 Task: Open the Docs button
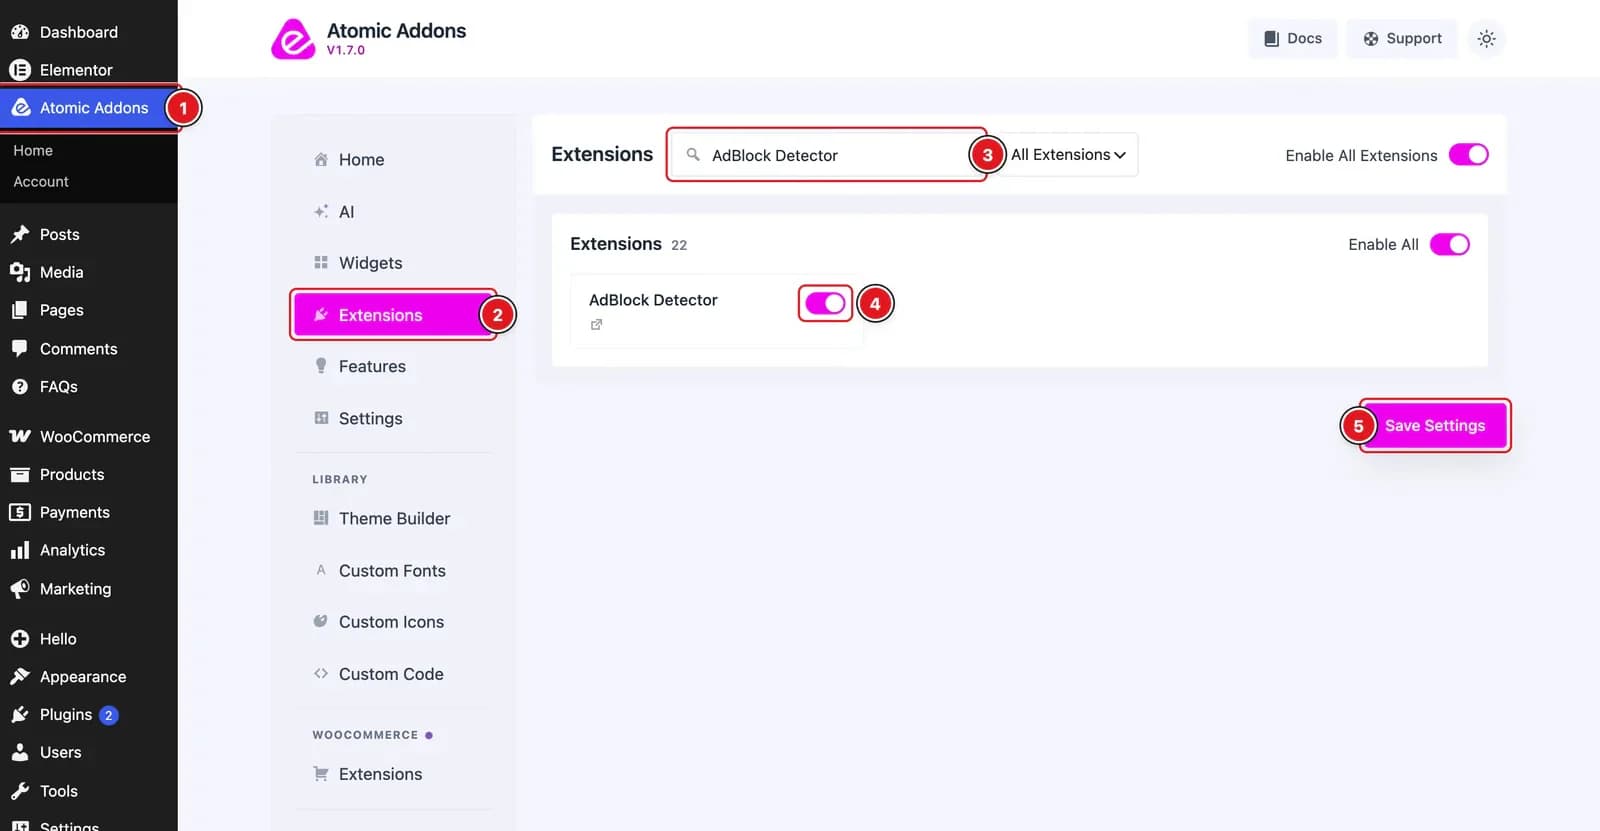pos(1292,39)
